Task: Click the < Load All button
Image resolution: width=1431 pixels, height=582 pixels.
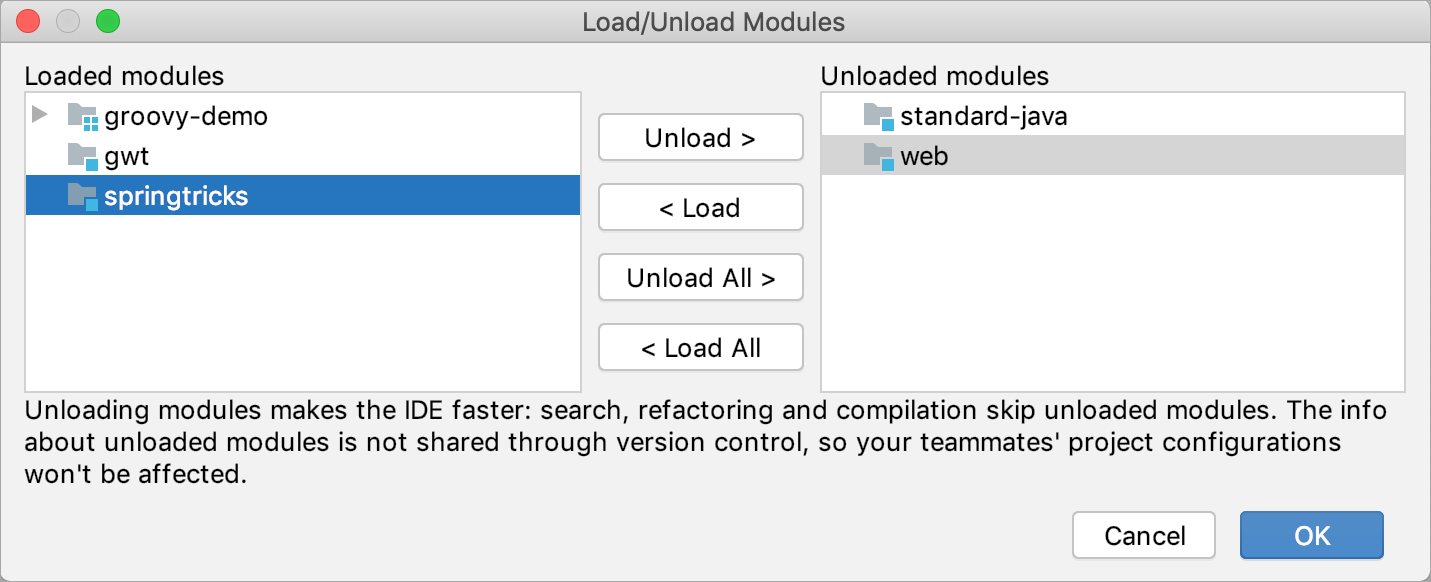Action: (701, 348)
